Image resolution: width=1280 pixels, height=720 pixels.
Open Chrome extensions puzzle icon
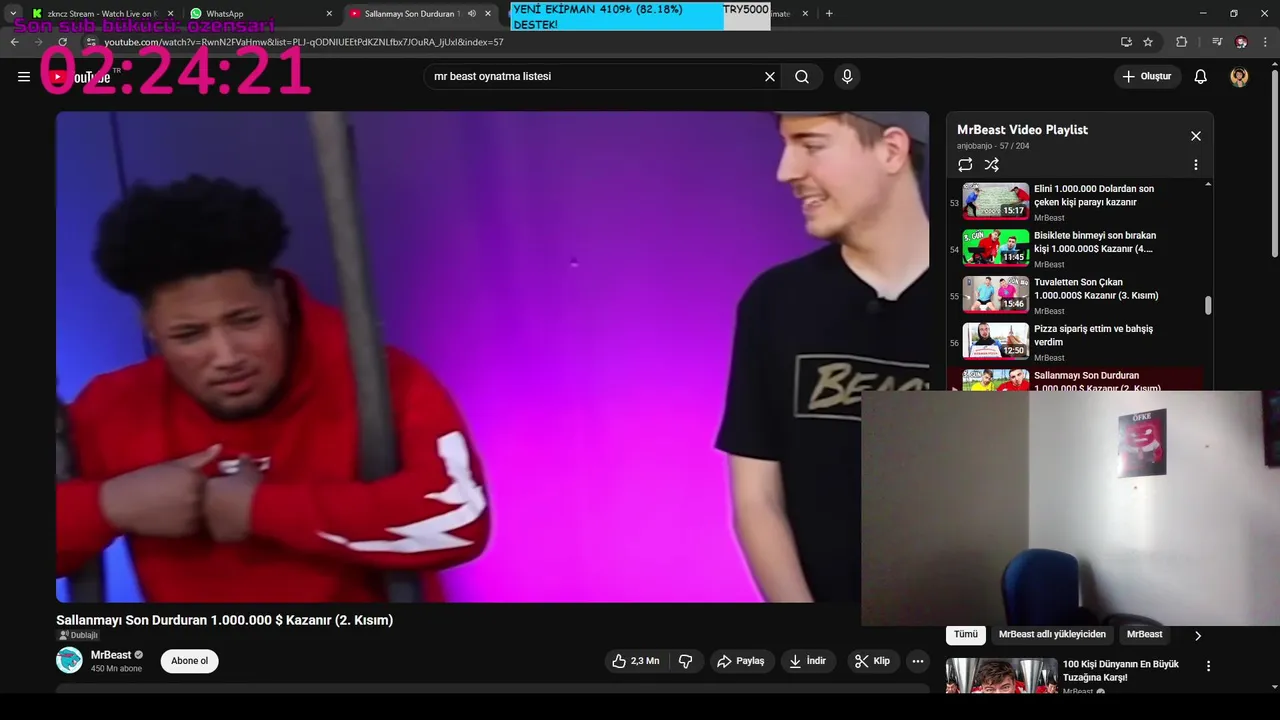(x=1182, y=42)
